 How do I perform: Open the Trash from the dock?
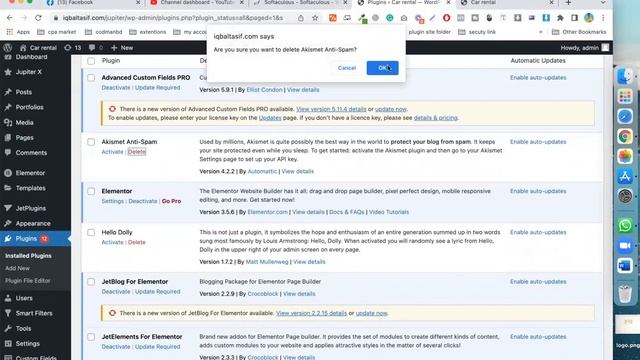pyautogui.click(x=624, y=294)
